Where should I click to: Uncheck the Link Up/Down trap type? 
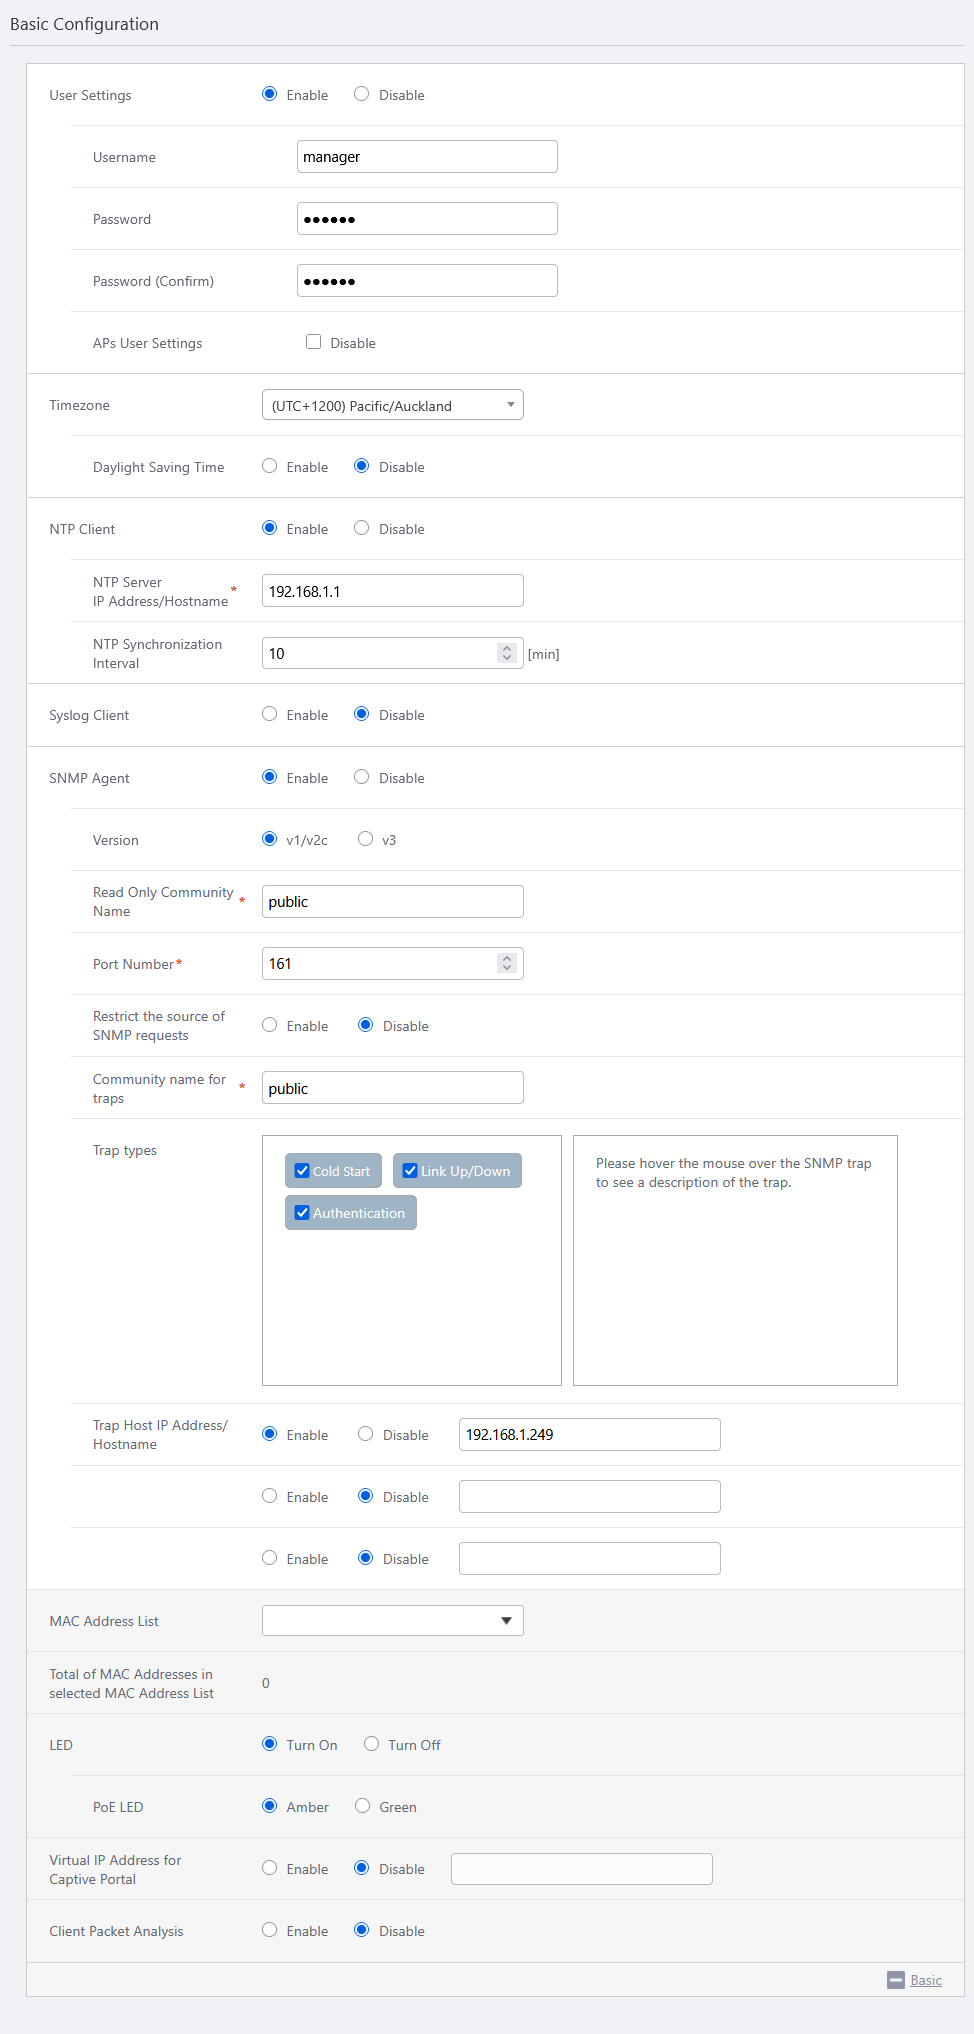pos(410,1171)
